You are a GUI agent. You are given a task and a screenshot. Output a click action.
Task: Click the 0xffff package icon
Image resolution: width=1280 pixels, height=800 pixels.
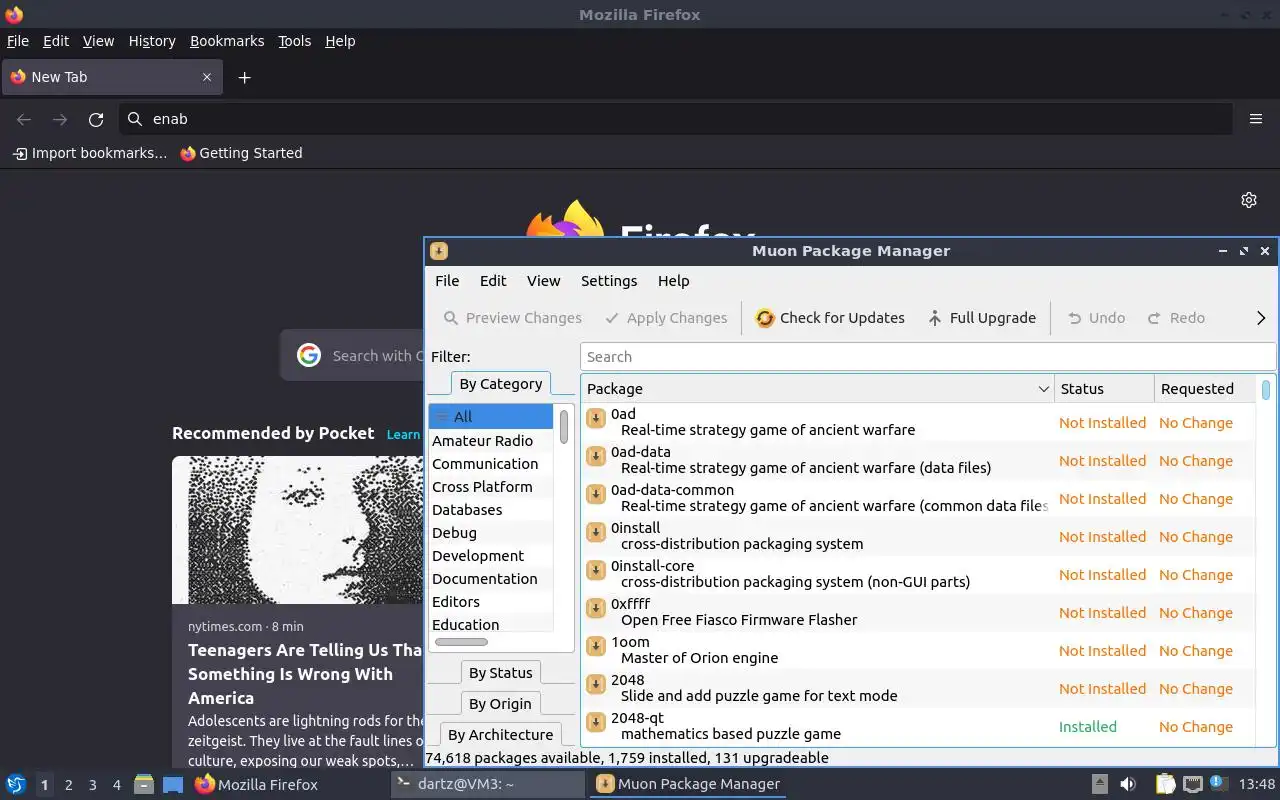pyautogui.click(x=596, y=608)
